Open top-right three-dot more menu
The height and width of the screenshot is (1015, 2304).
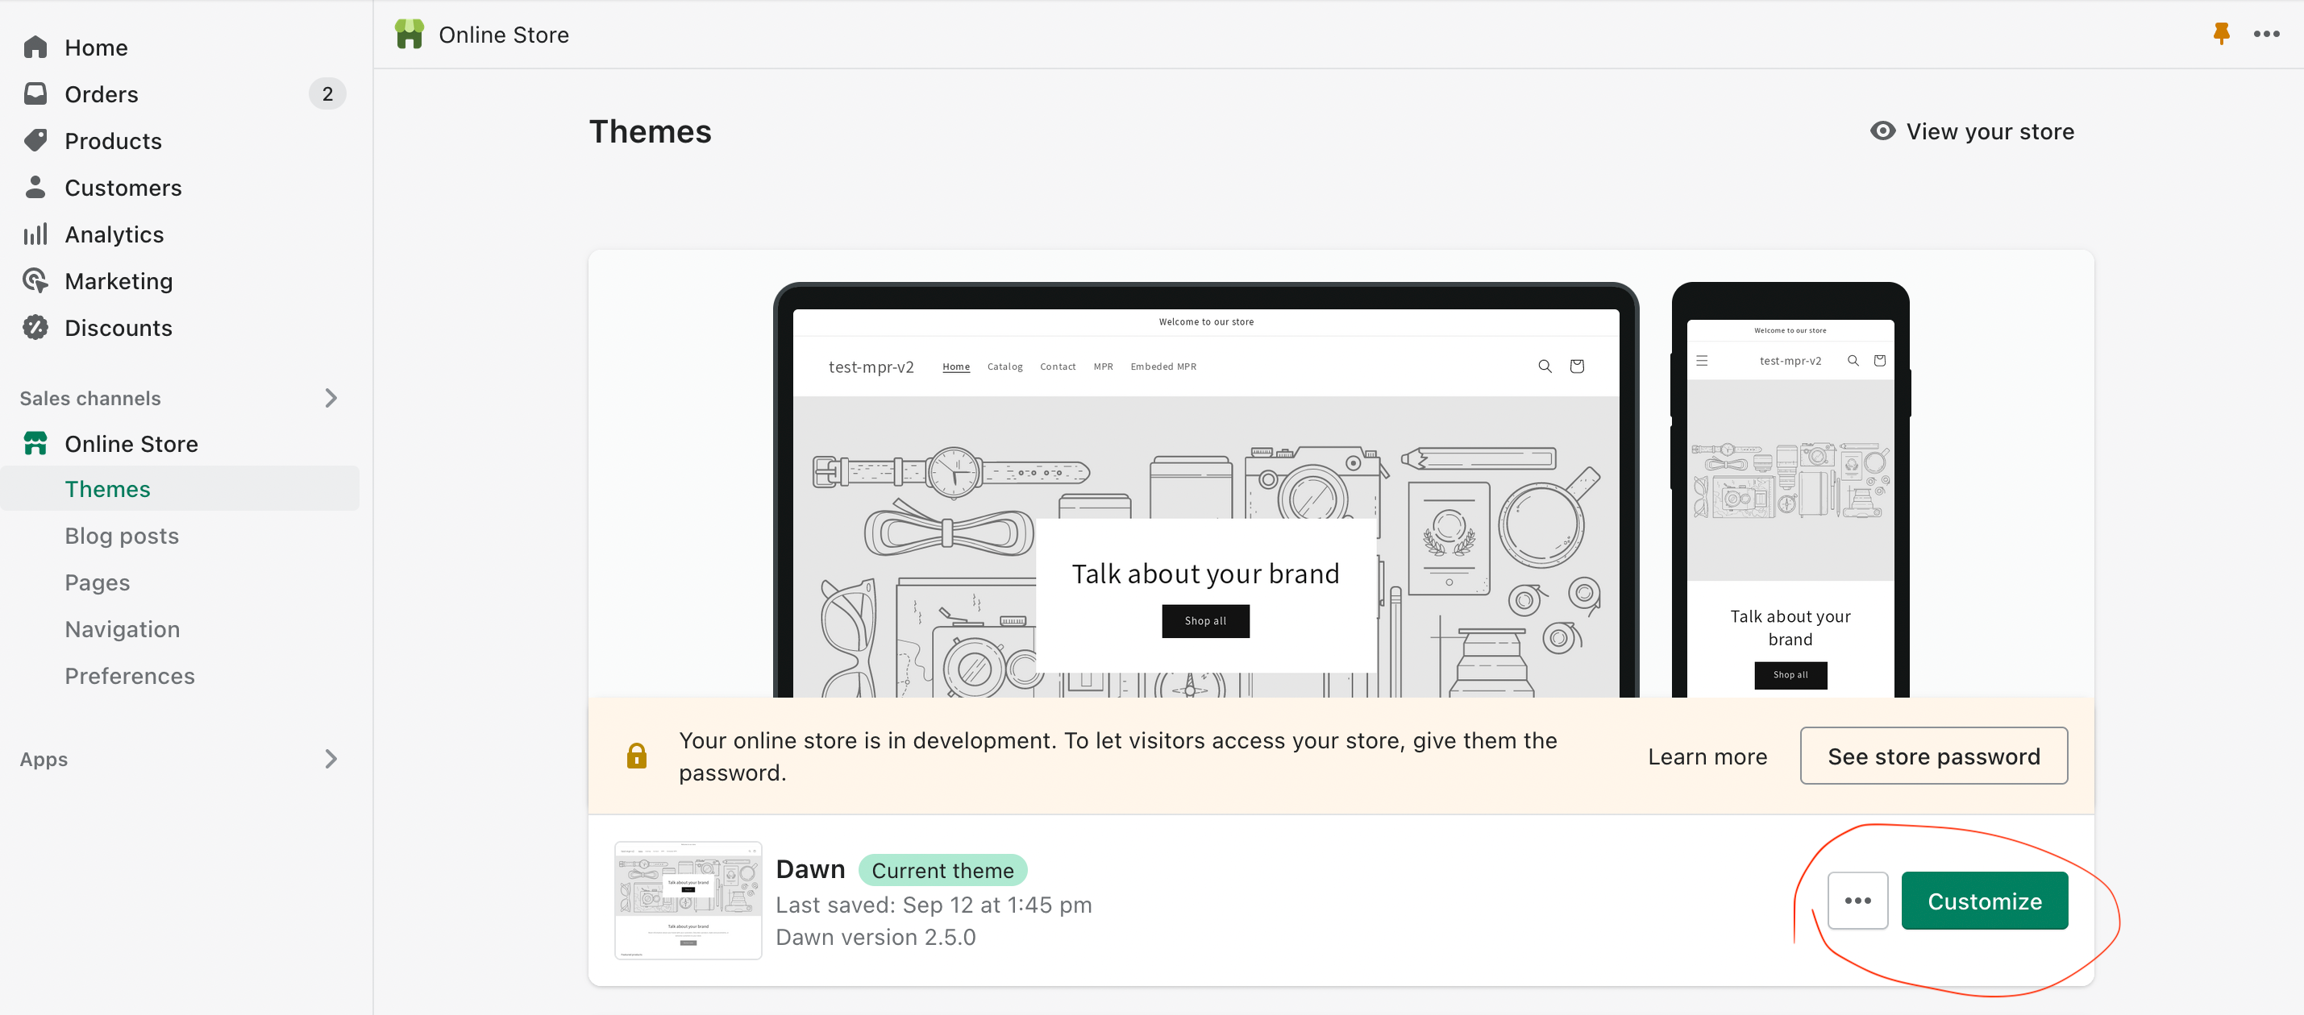[2266, 34]
